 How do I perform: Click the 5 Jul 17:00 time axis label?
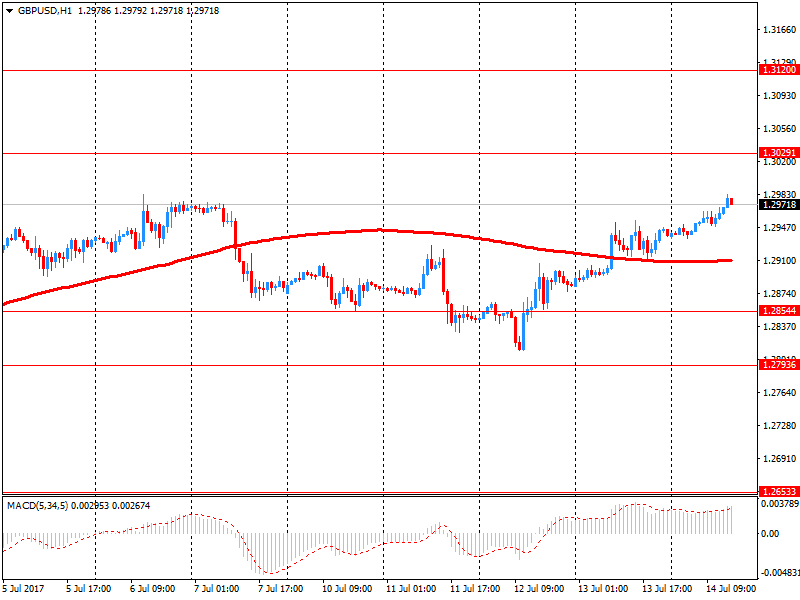[88, 589]
